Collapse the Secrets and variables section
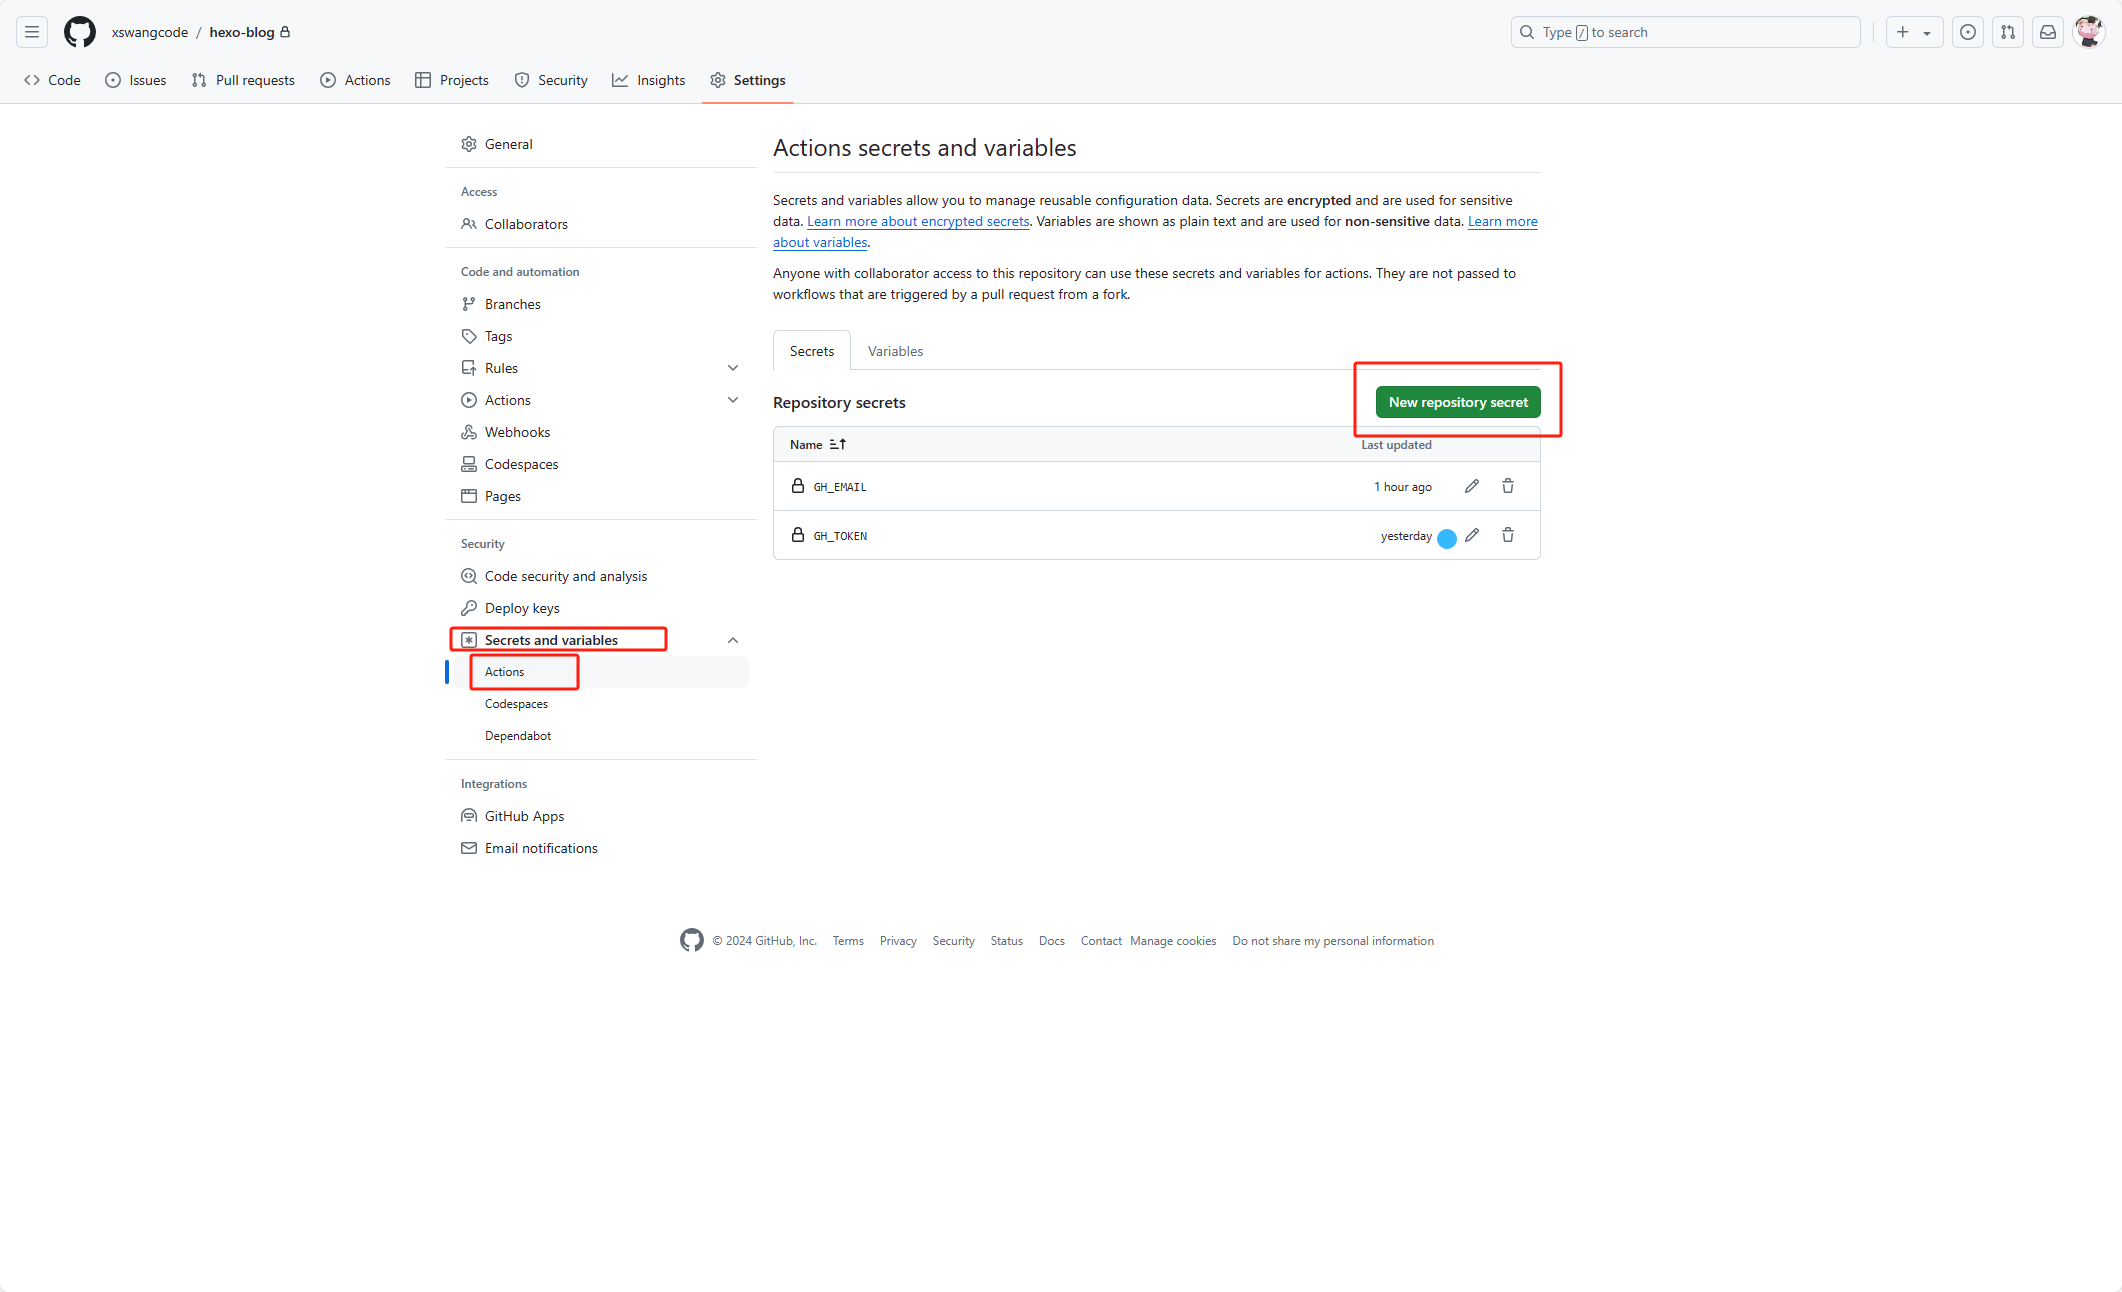 pyautogui.click(x=733, y=640)
